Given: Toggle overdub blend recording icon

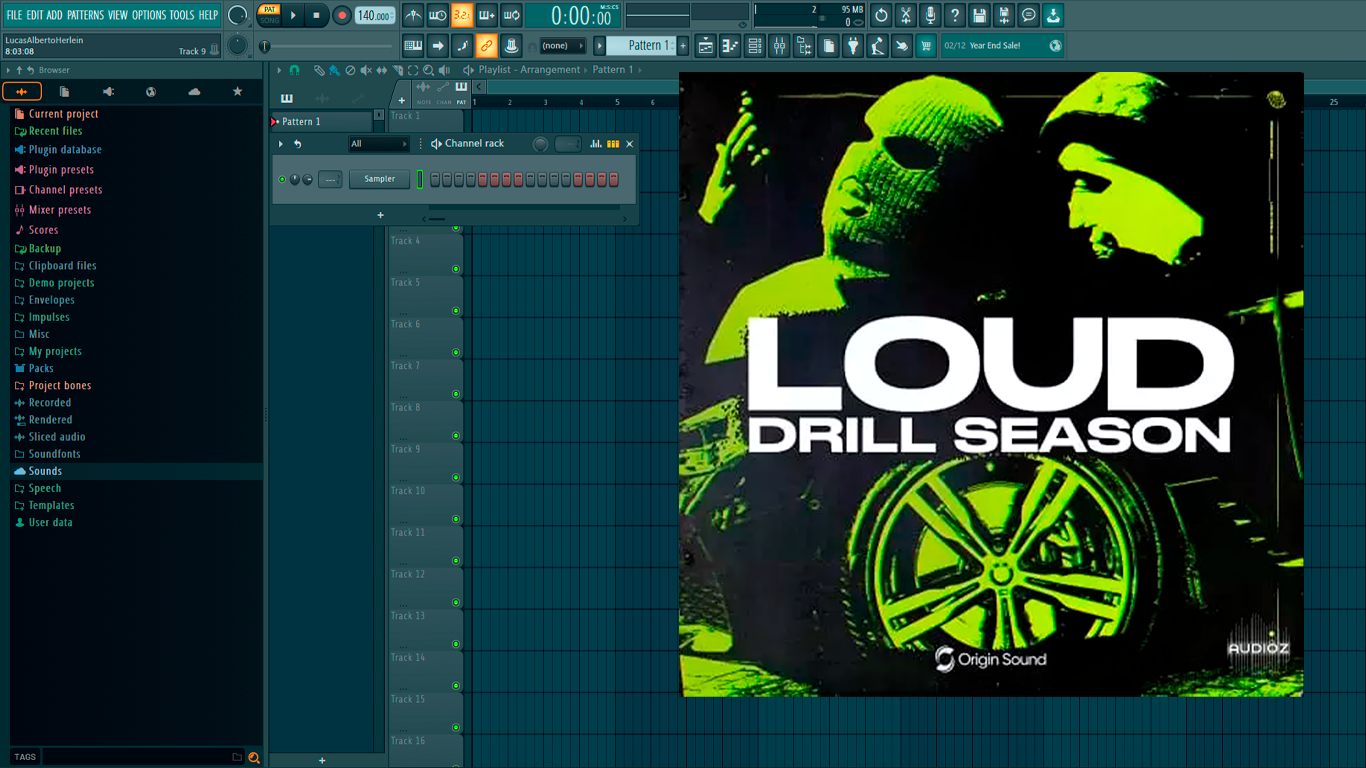Looking at the screenshot, I should point(487,15).
